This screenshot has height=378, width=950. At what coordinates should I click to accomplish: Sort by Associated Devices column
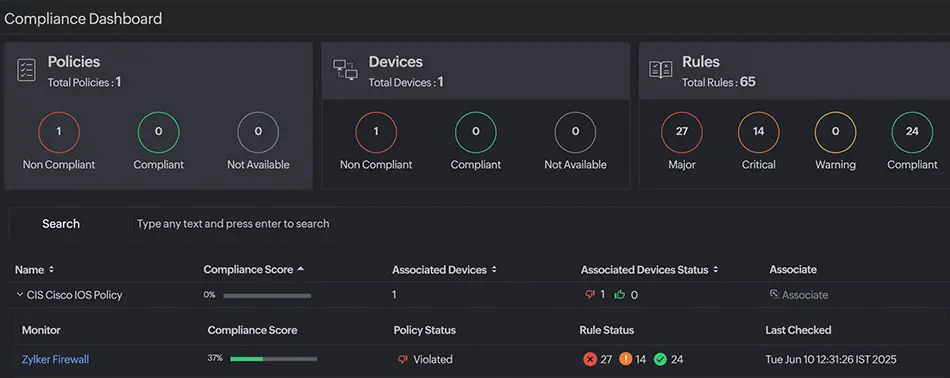pos(445,270)
